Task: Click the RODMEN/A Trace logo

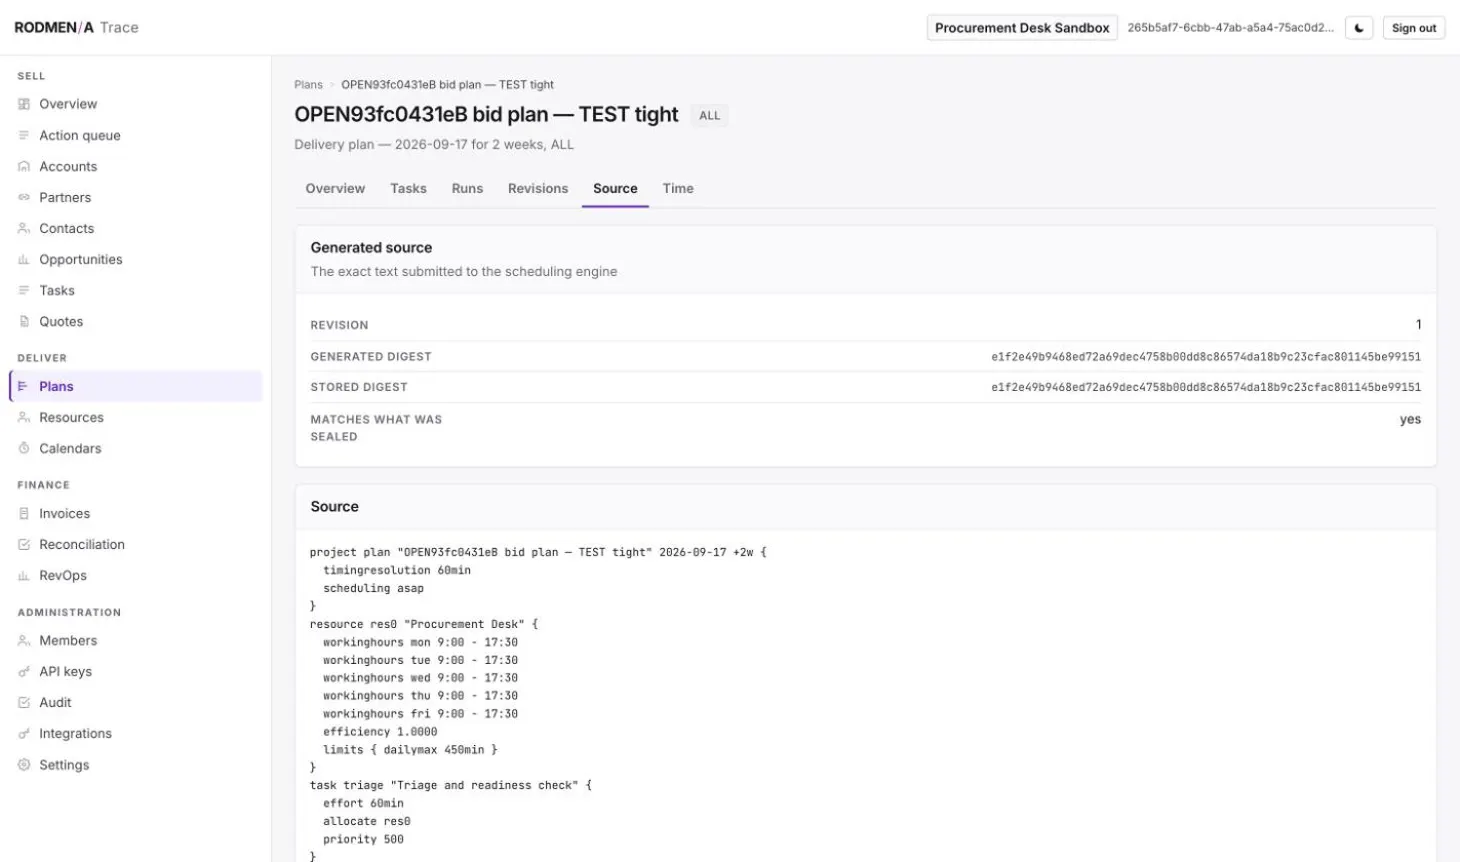Action: coord(76,28)
